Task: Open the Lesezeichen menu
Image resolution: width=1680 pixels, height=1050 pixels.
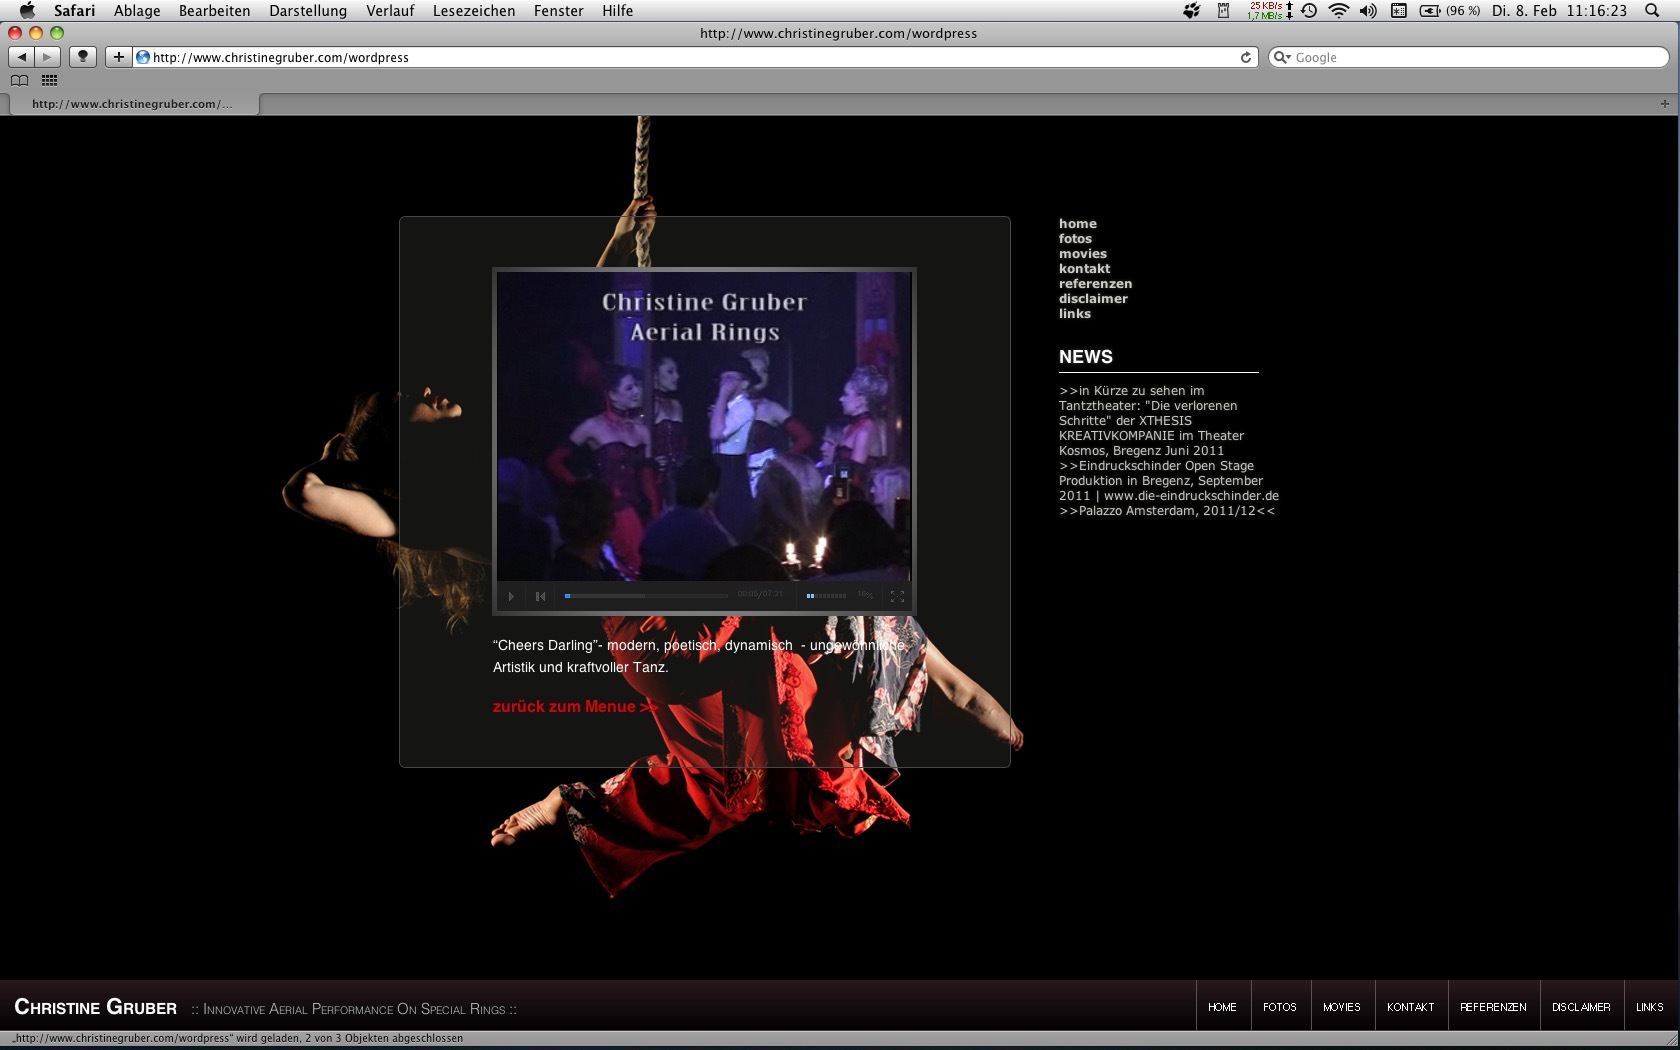Action: point(474,11)
